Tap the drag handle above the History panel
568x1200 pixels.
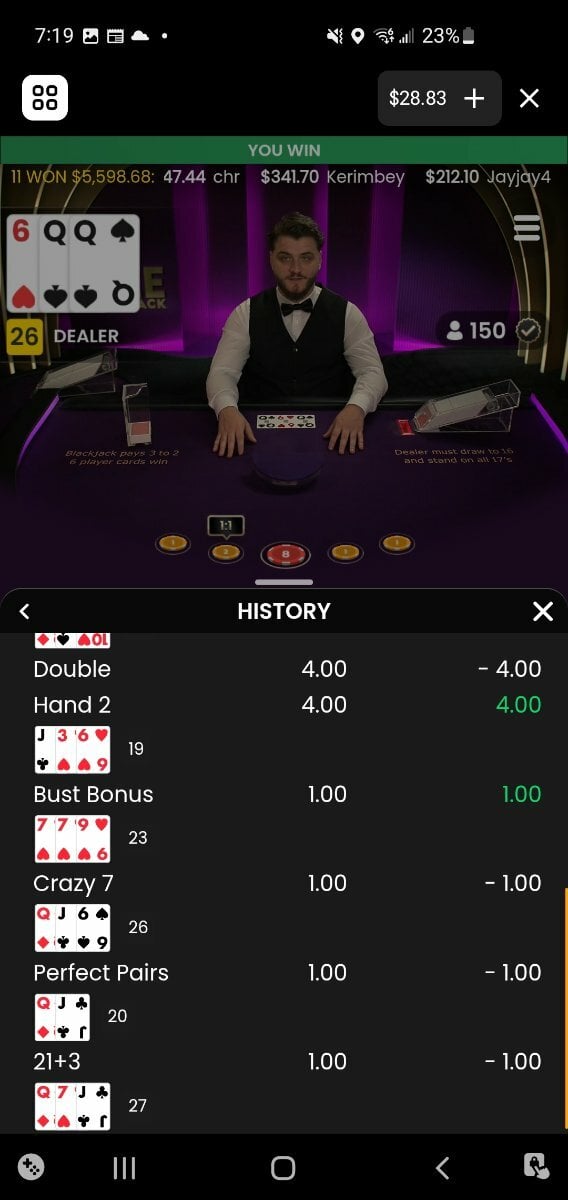point(284,582)
